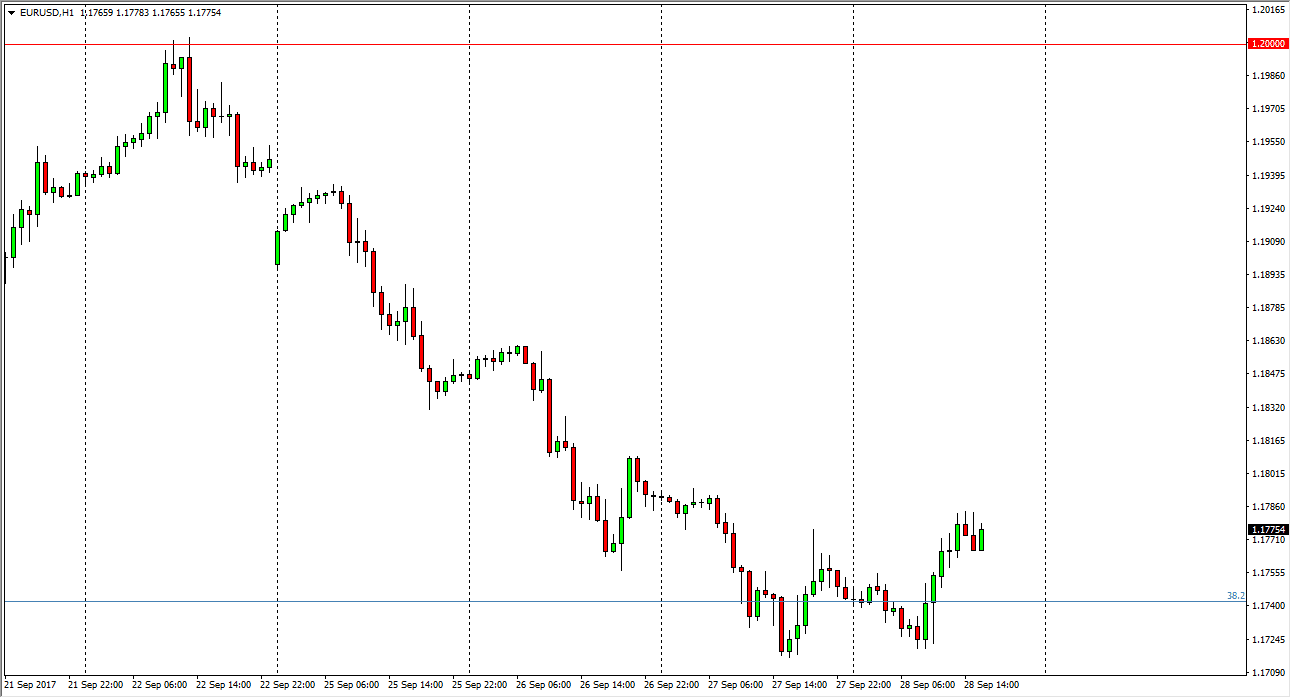Click the 22 Sep 22:00 time label
This screenshot has height=698, width=1291.
(287, 686)
